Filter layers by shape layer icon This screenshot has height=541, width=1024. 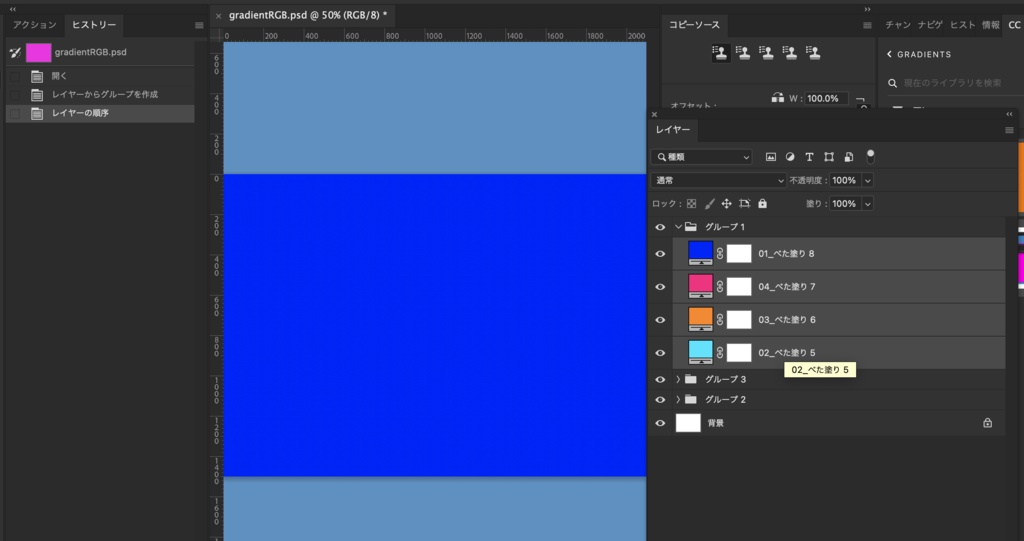point(829,157)
